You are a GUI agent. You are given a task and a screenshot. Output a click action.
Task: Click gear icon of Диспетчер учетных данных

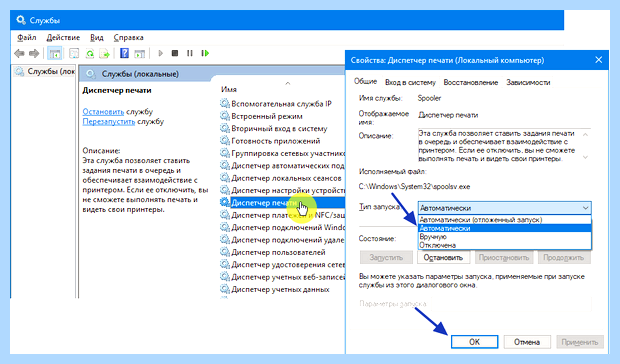(x=225, y=289)
